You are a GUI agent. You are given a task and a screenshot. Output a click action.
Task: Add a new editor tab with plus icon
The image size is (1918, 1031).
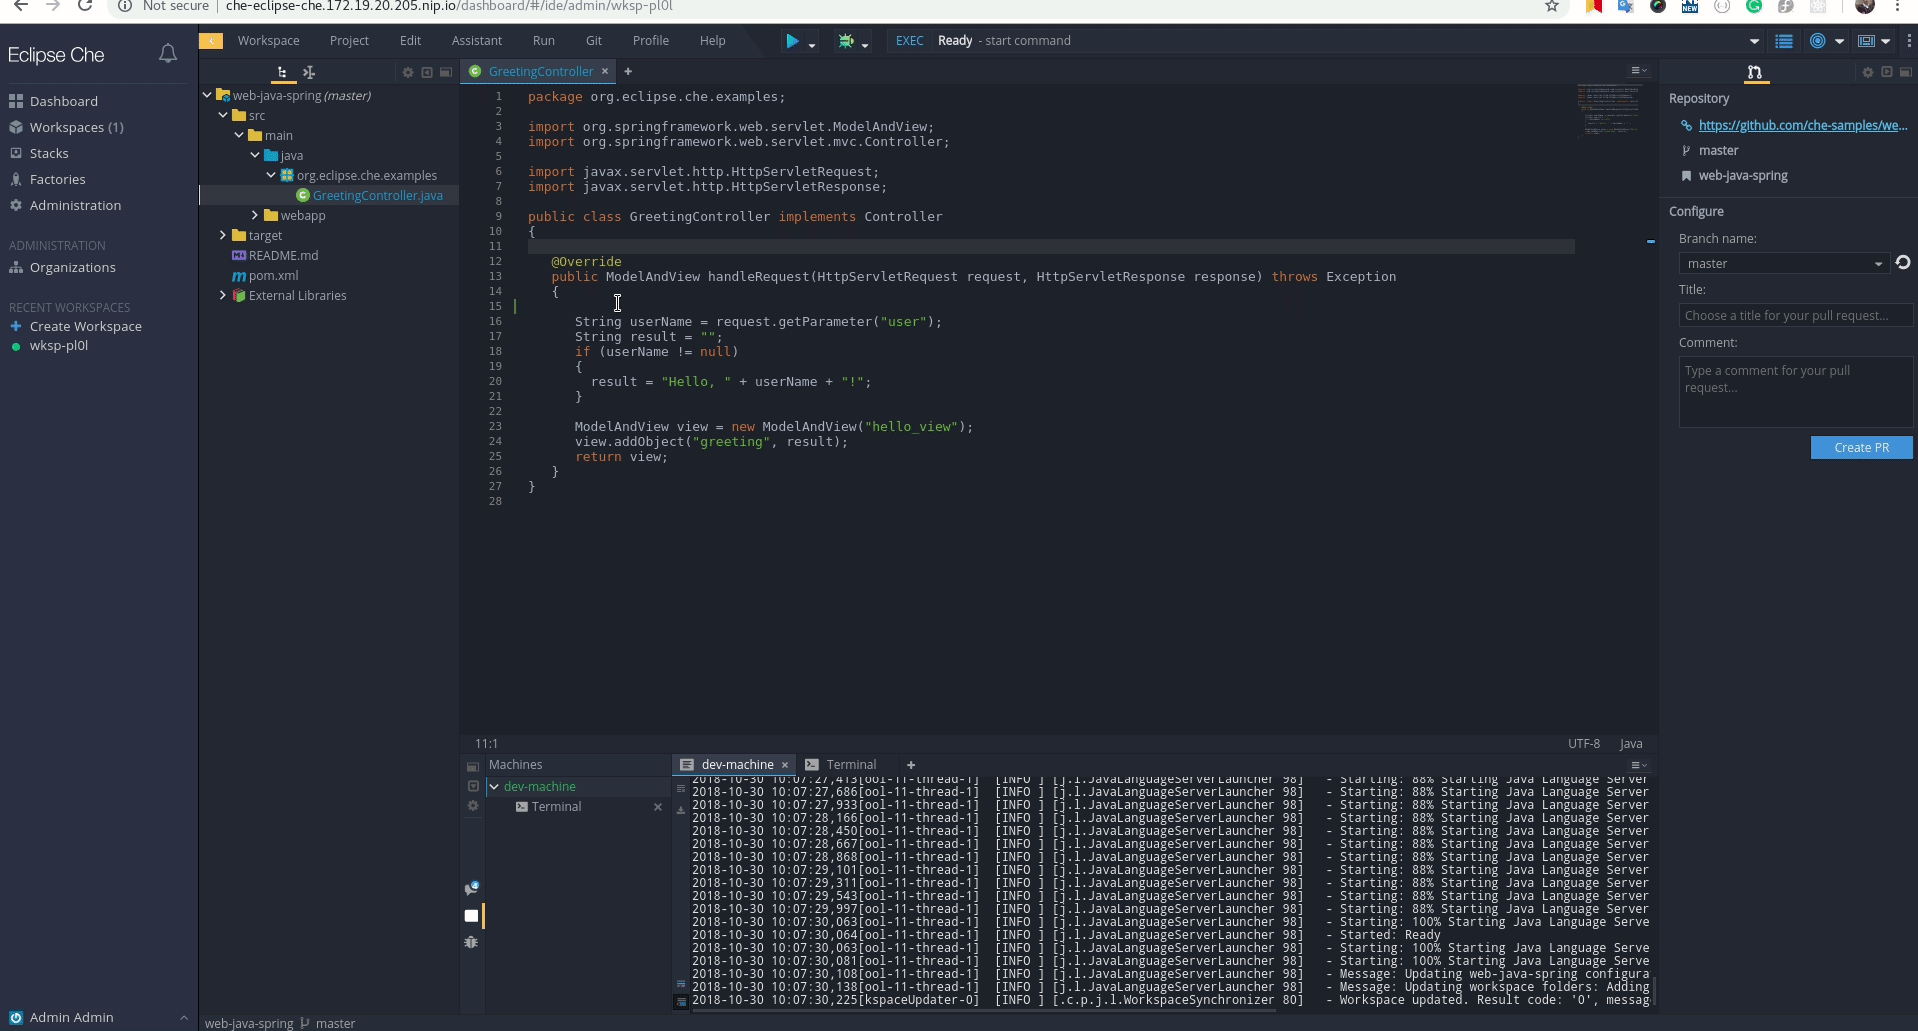click(x=628, y=71)
